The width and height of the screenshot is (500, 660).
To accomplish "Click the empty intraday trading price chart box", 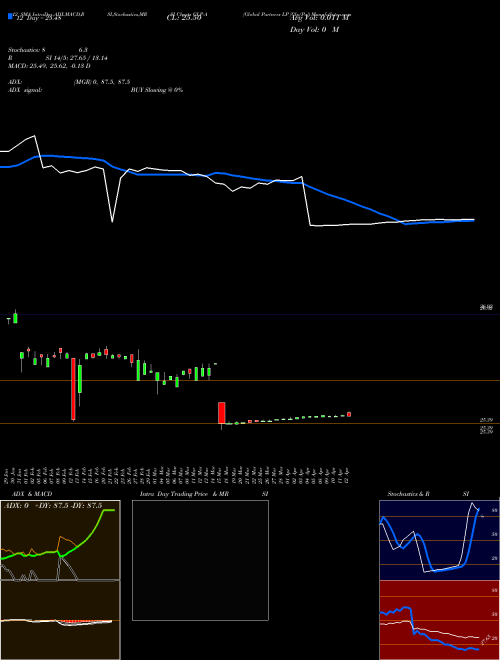I will [200, 560].
